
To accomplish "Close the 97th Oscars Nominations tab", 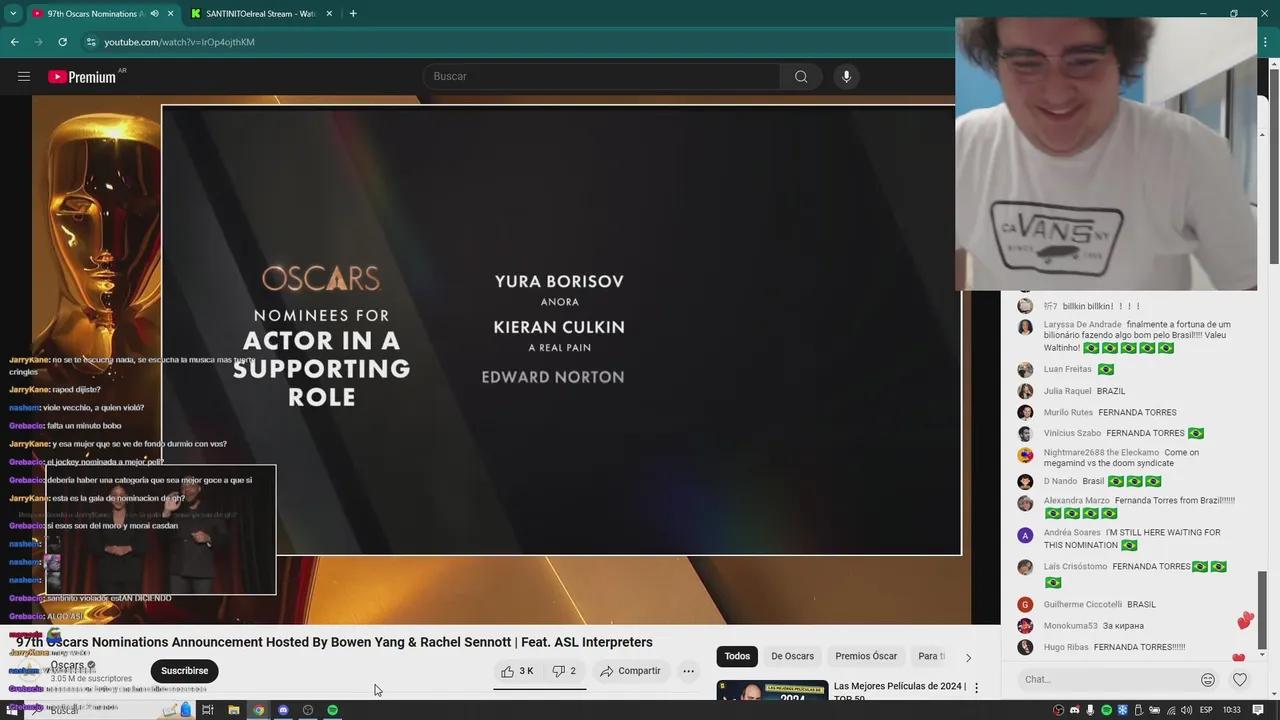I will tap(171, 14).
